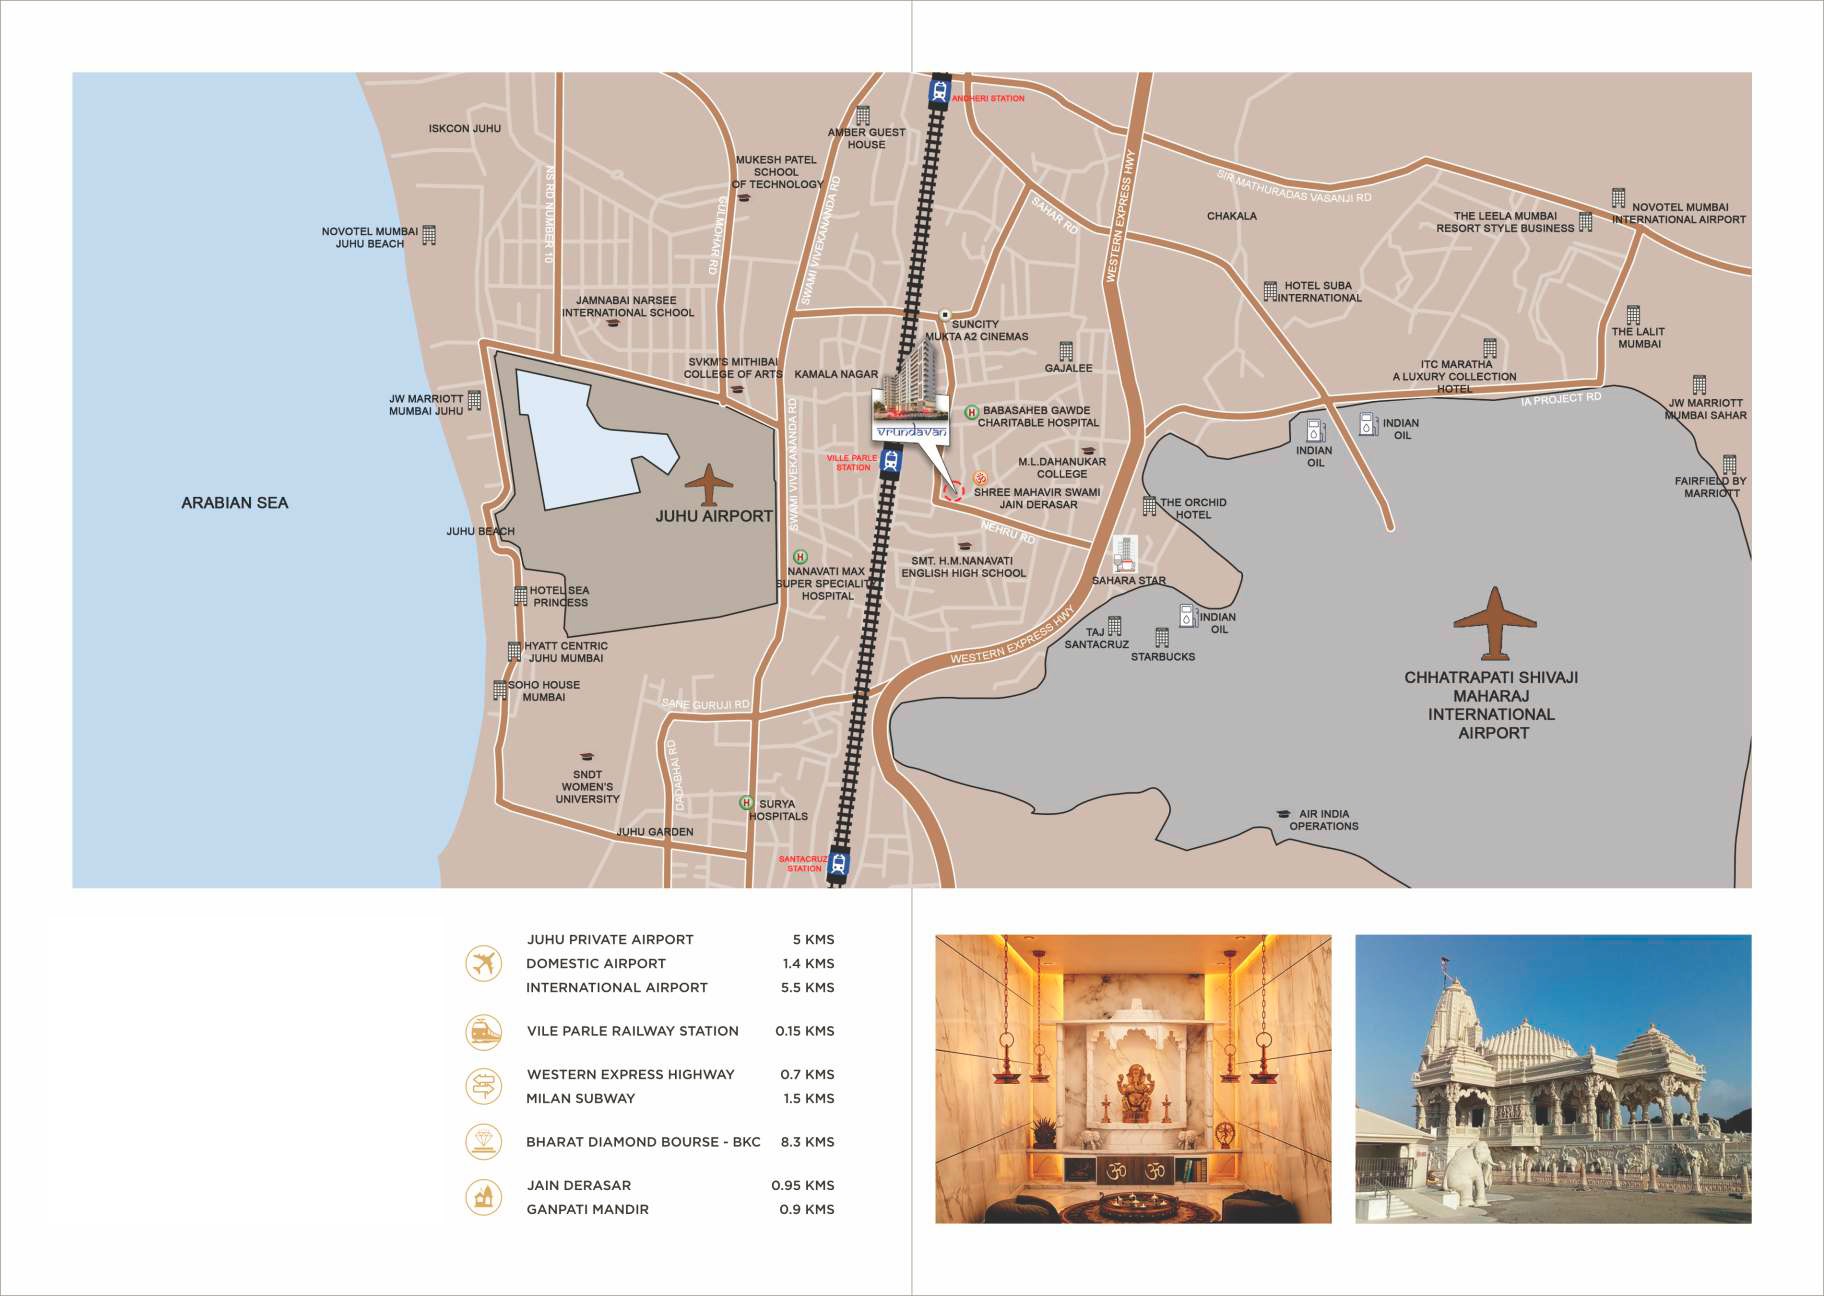1824x1296 pixels.
Task: Click the red dashed circle location marker
Action: pos(953,490)
